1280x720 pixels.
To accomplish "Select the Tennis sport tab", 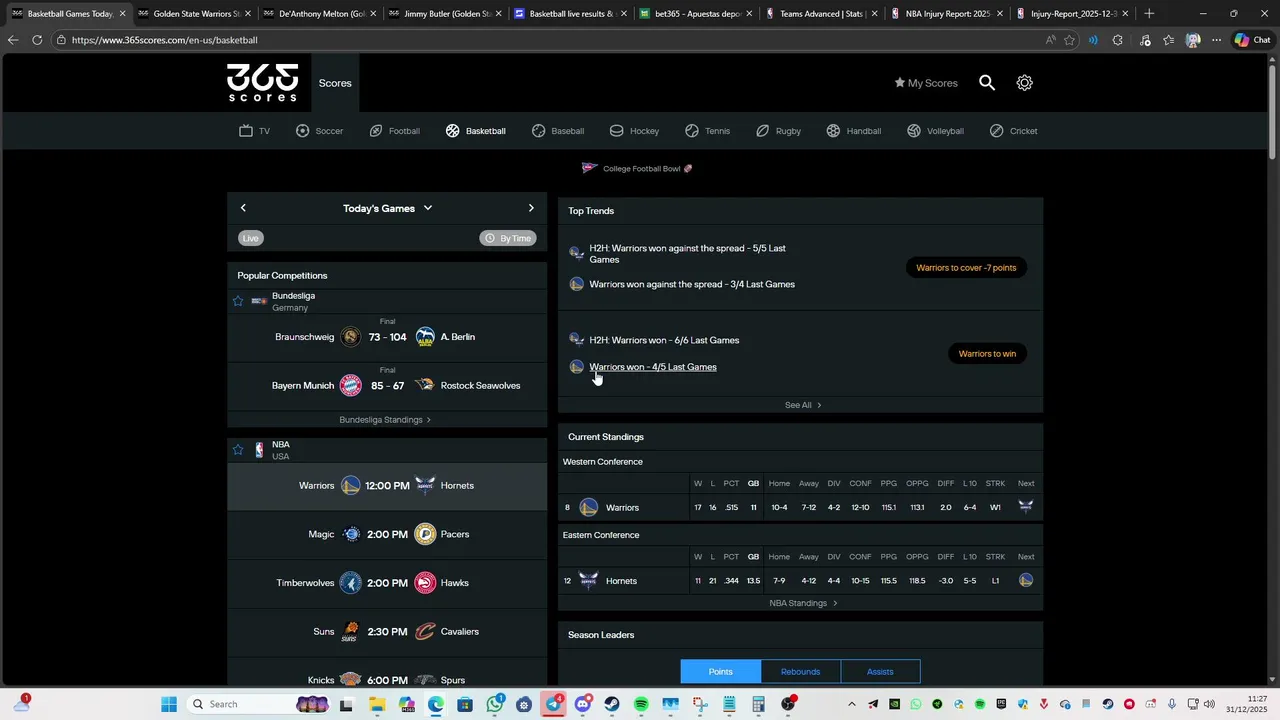I will (707, 131).
